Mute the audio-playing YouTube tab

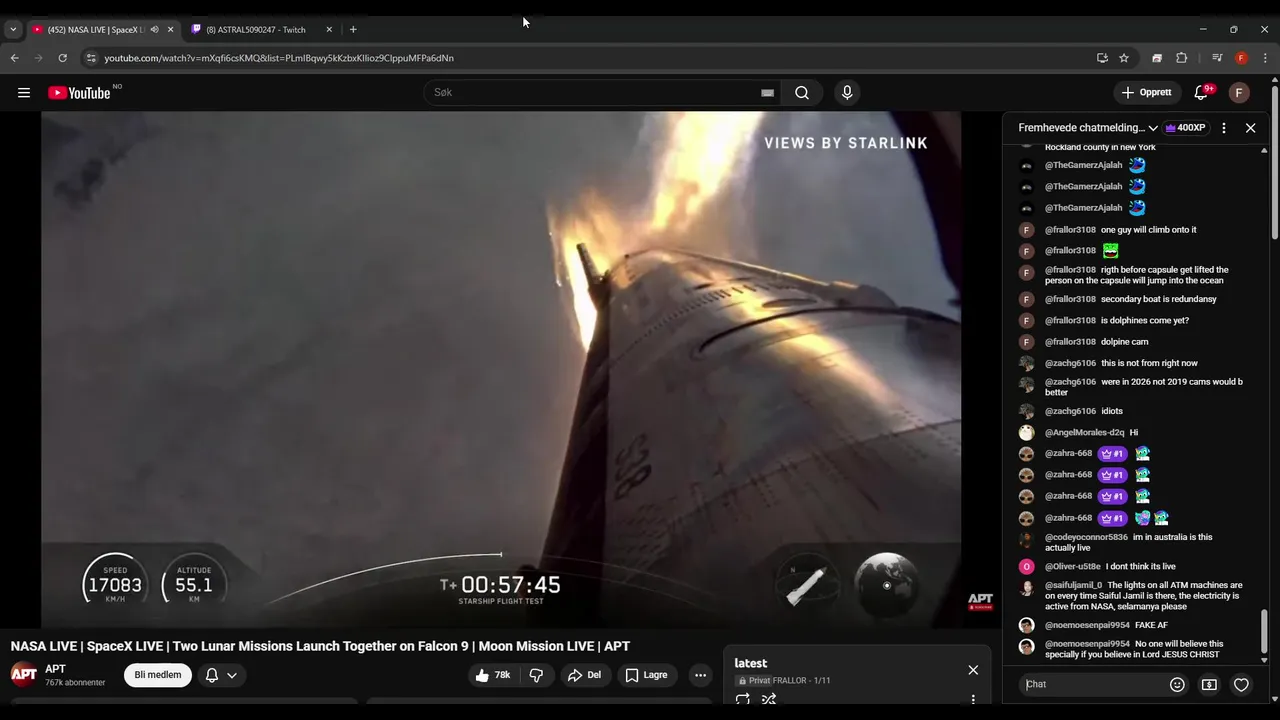154,30
